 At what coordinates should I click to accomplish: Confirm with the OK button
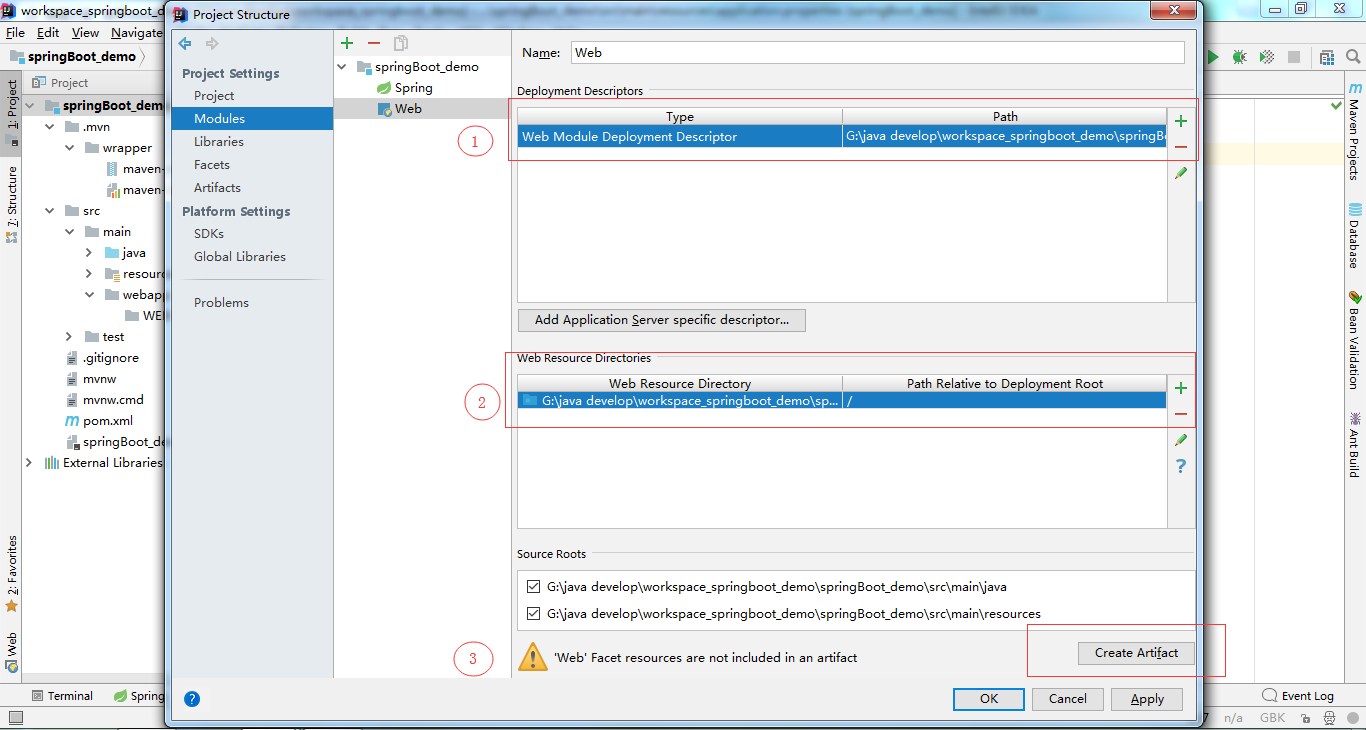[x=989, y=699]
